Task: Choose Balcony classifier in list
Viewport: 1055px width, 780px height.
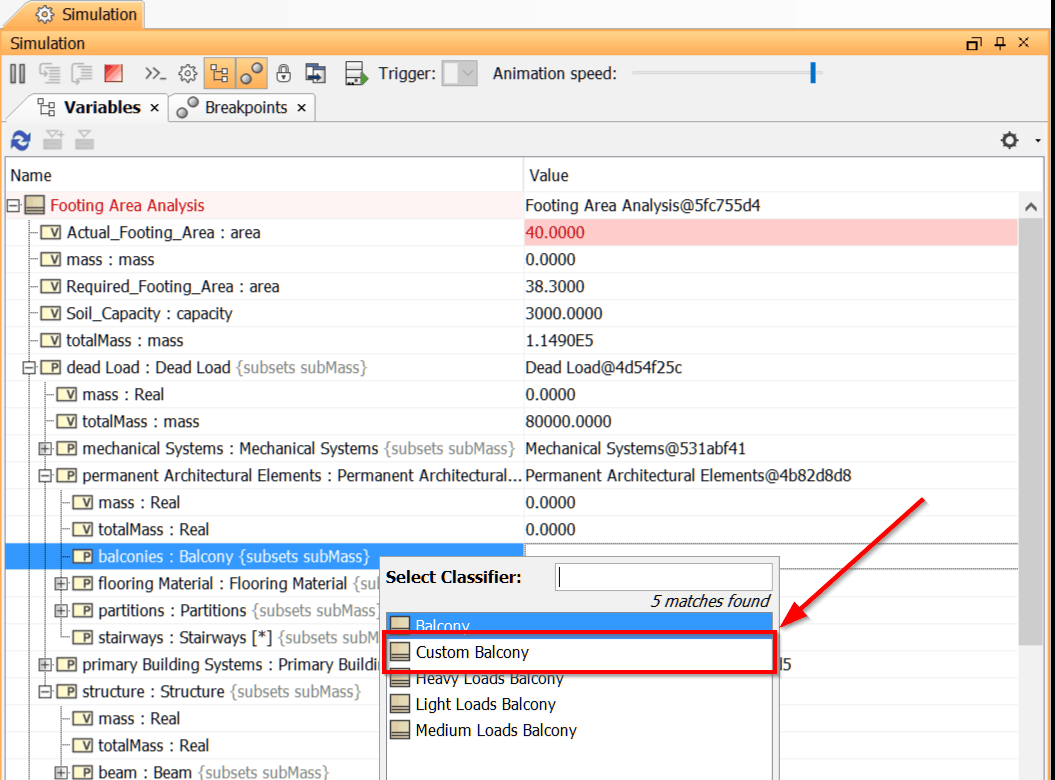Action: coord(580,622)
